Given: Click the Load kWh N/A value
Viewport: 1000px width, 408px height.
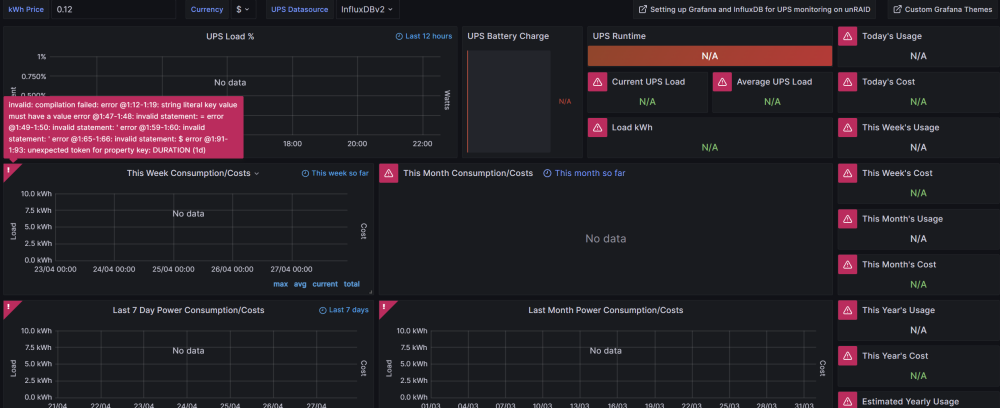Looking at the screenshot, I should [x=710, y=147].
